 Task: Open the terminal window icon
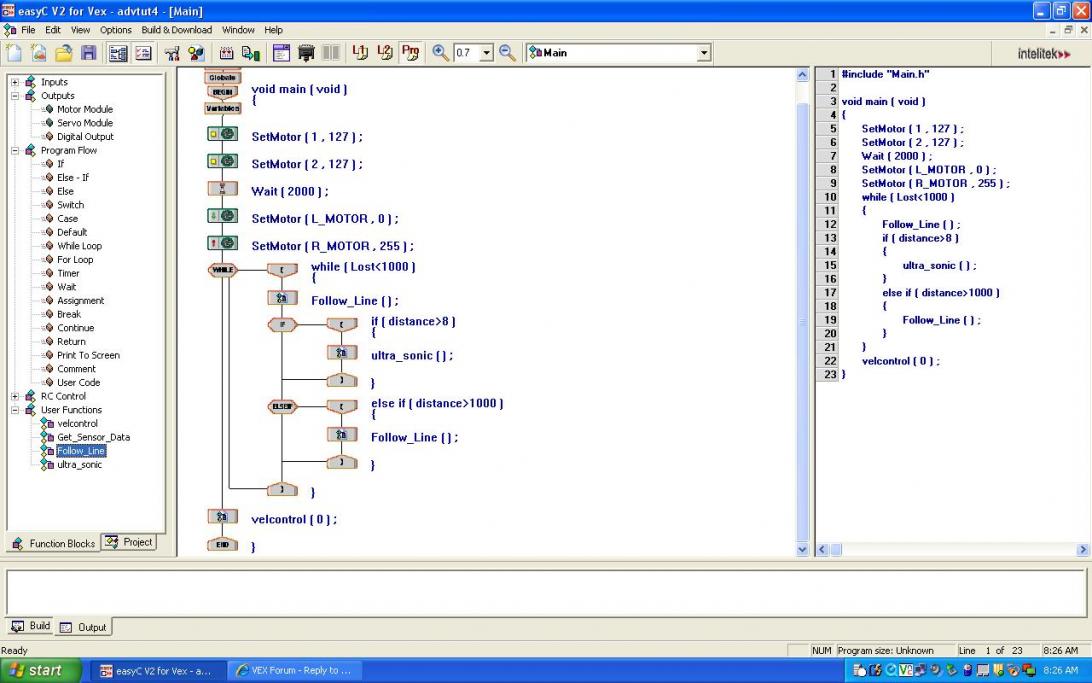click(281, 53)
